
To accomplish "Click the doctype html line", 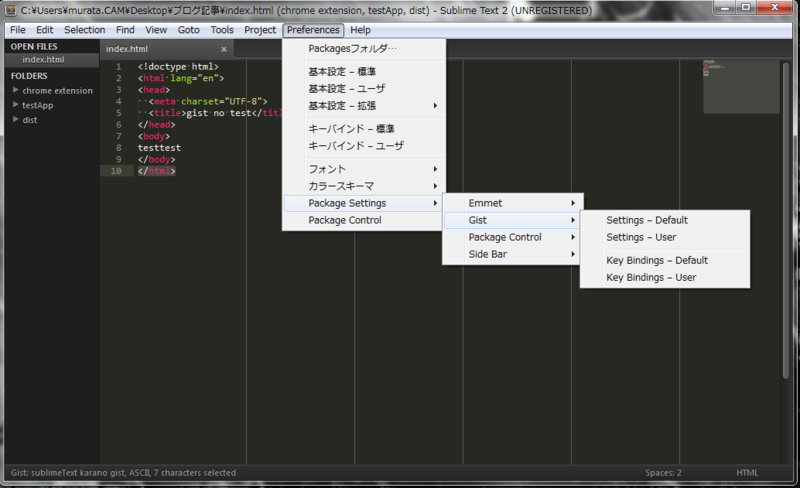I will (178, 66).
